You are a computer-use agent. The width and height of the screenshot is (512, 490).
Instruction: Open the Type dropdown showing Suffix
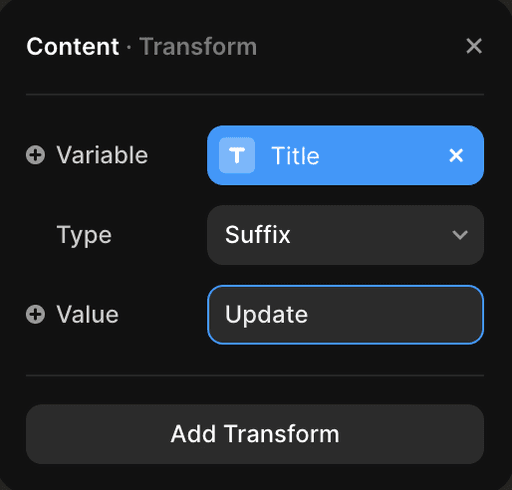[345, 235]
